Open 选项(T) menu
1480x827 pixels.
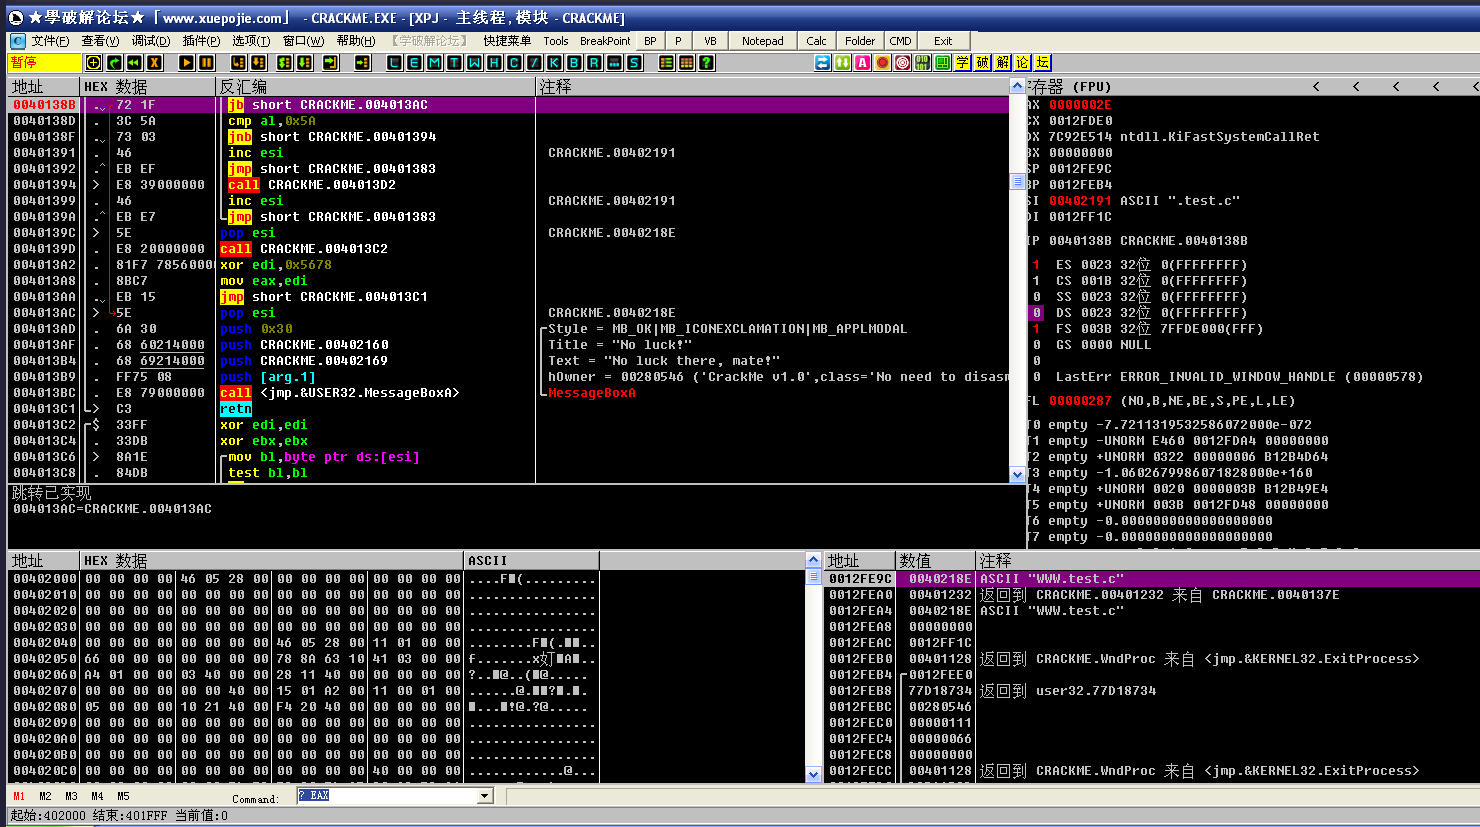pos(251,41)
